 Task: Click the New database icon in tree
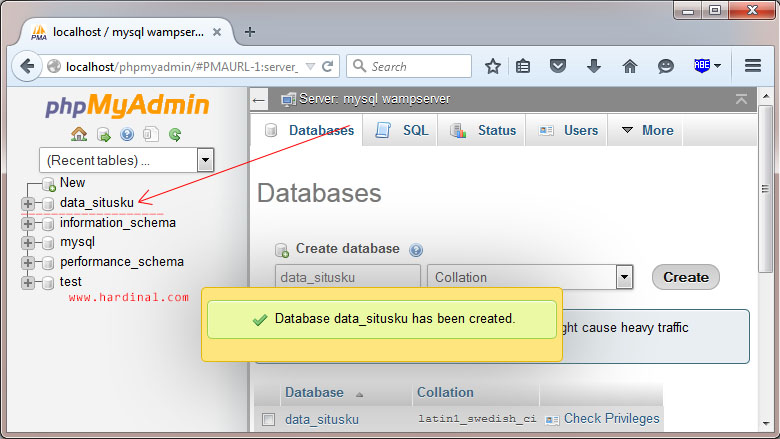tap(49, 184)
